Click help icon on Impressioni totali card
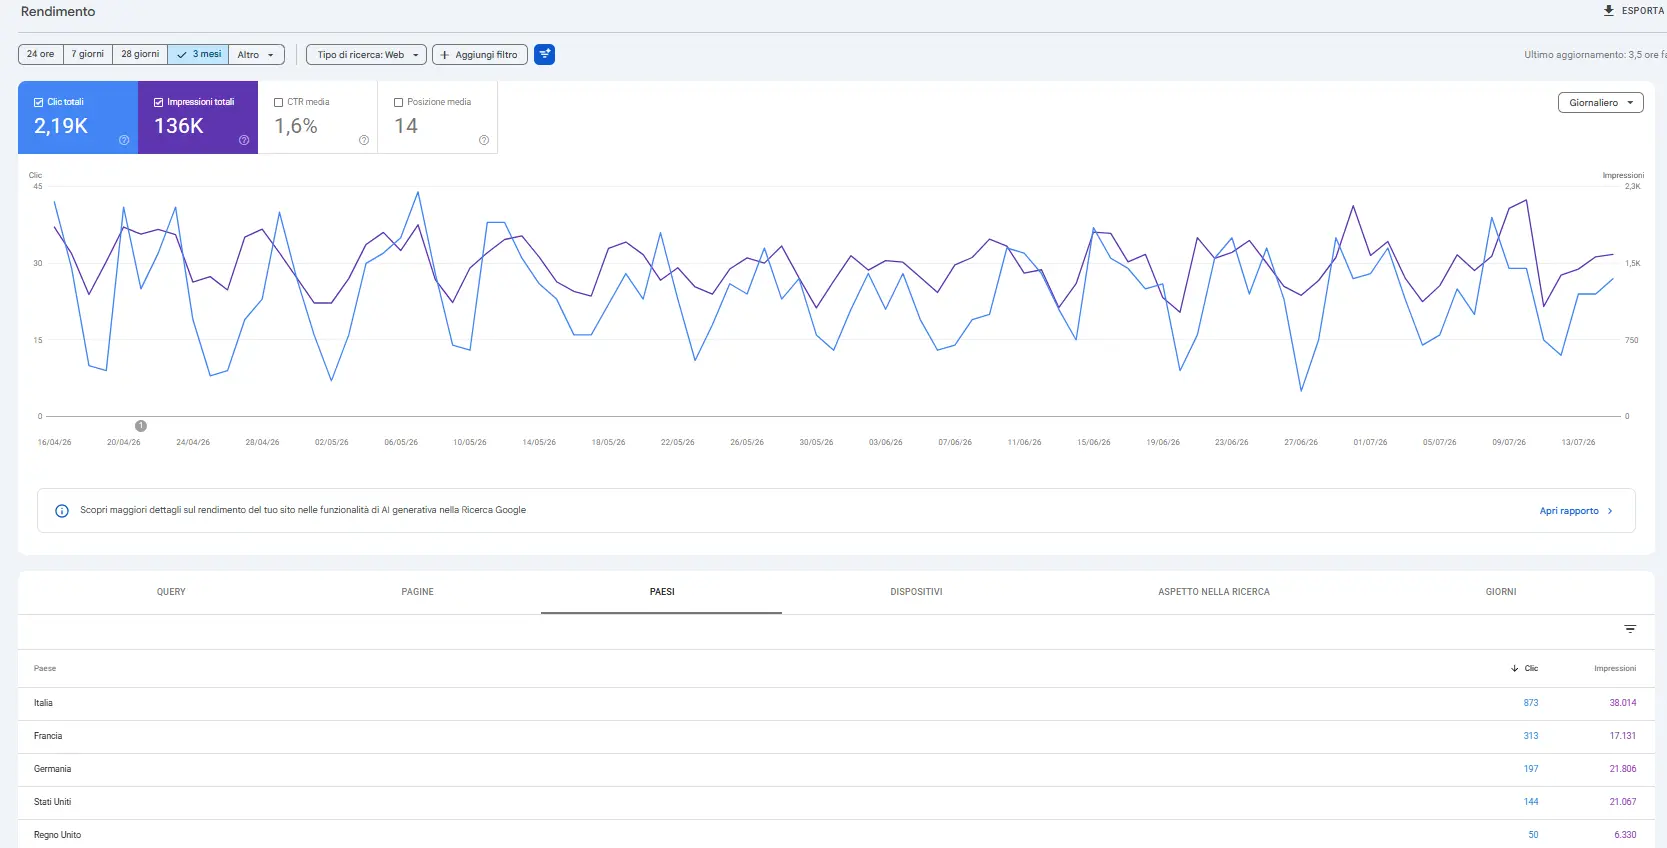This screenshot has width=1667, height=848. tap(244, 140)
